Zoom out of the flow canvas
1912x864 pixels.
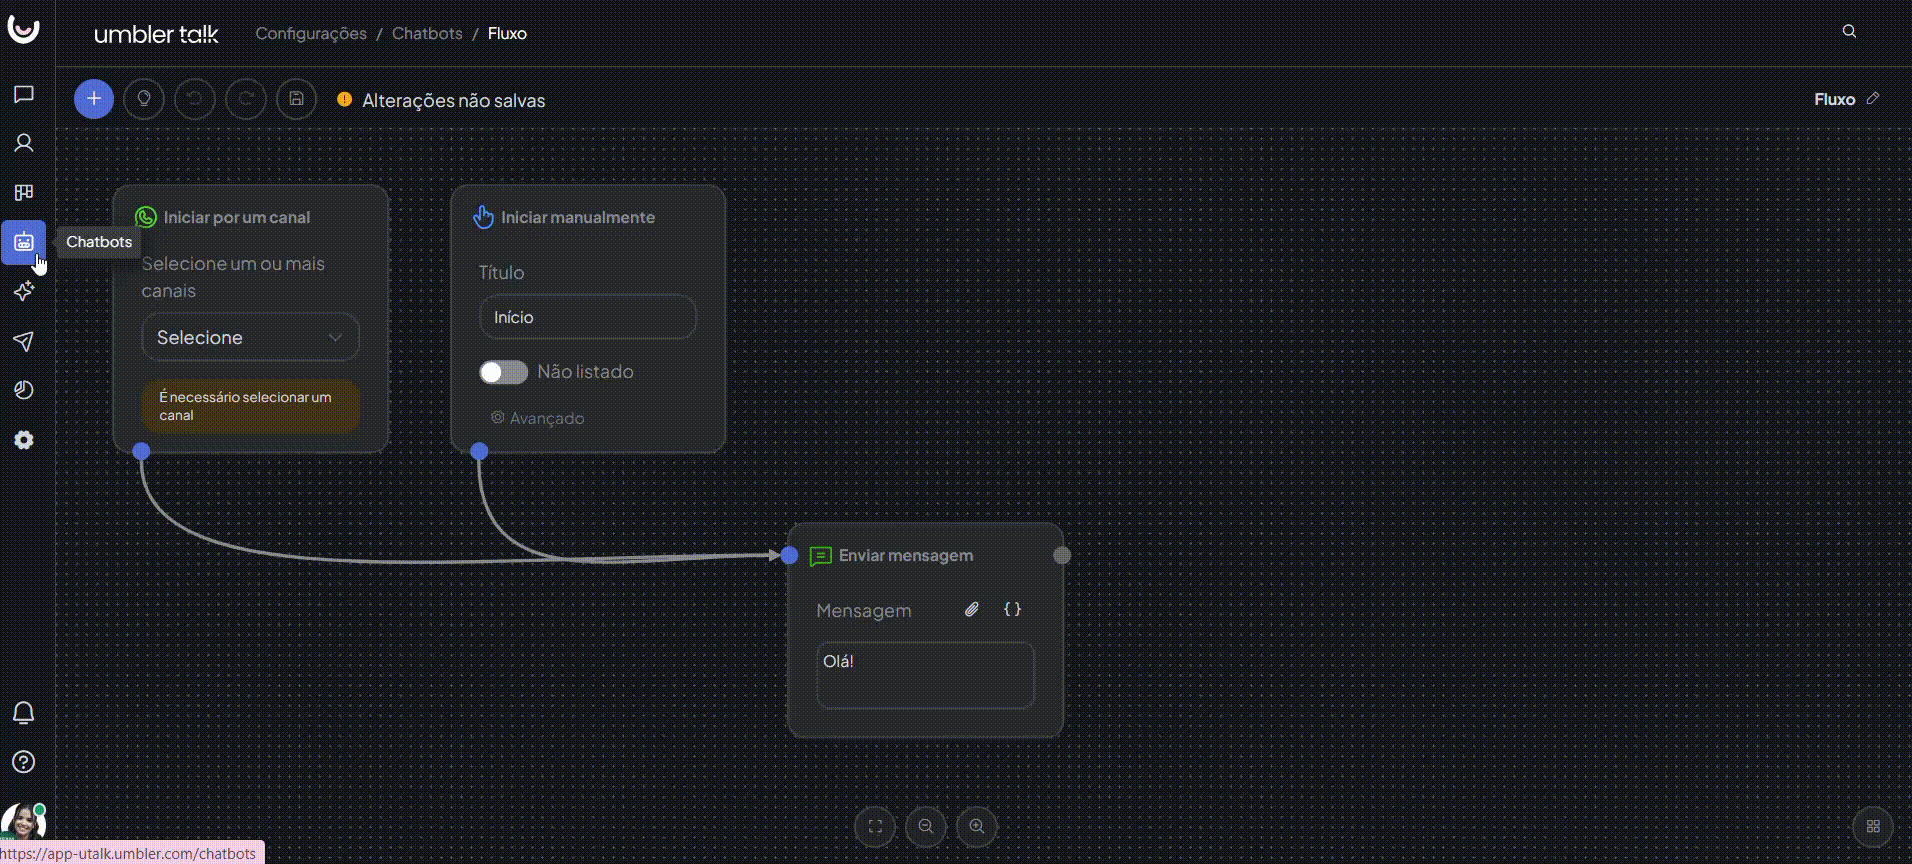click(926, 826)
